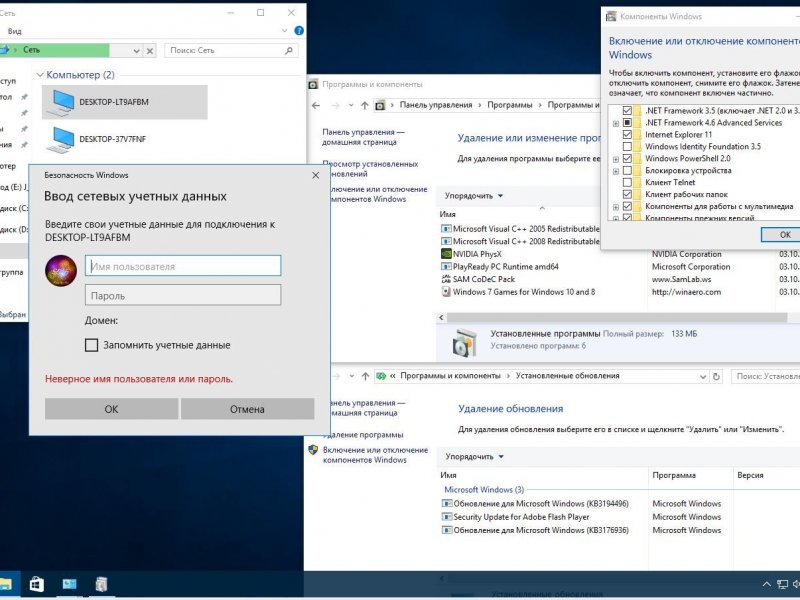This screenshot has height=600, width=800.
Task: Go back in Программы и компоненты window
Action: click(x=316, y=105)
